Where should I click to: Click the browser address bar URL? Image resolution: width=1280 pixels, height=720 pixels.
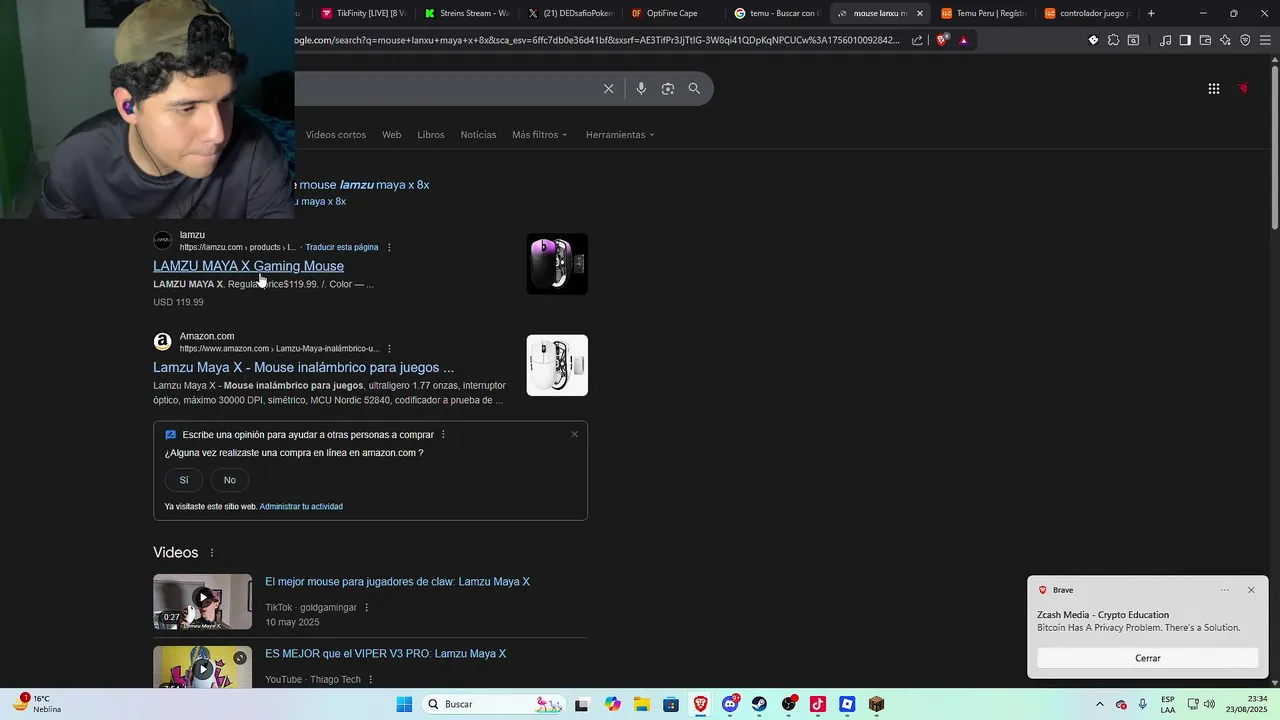pos(598,40)
